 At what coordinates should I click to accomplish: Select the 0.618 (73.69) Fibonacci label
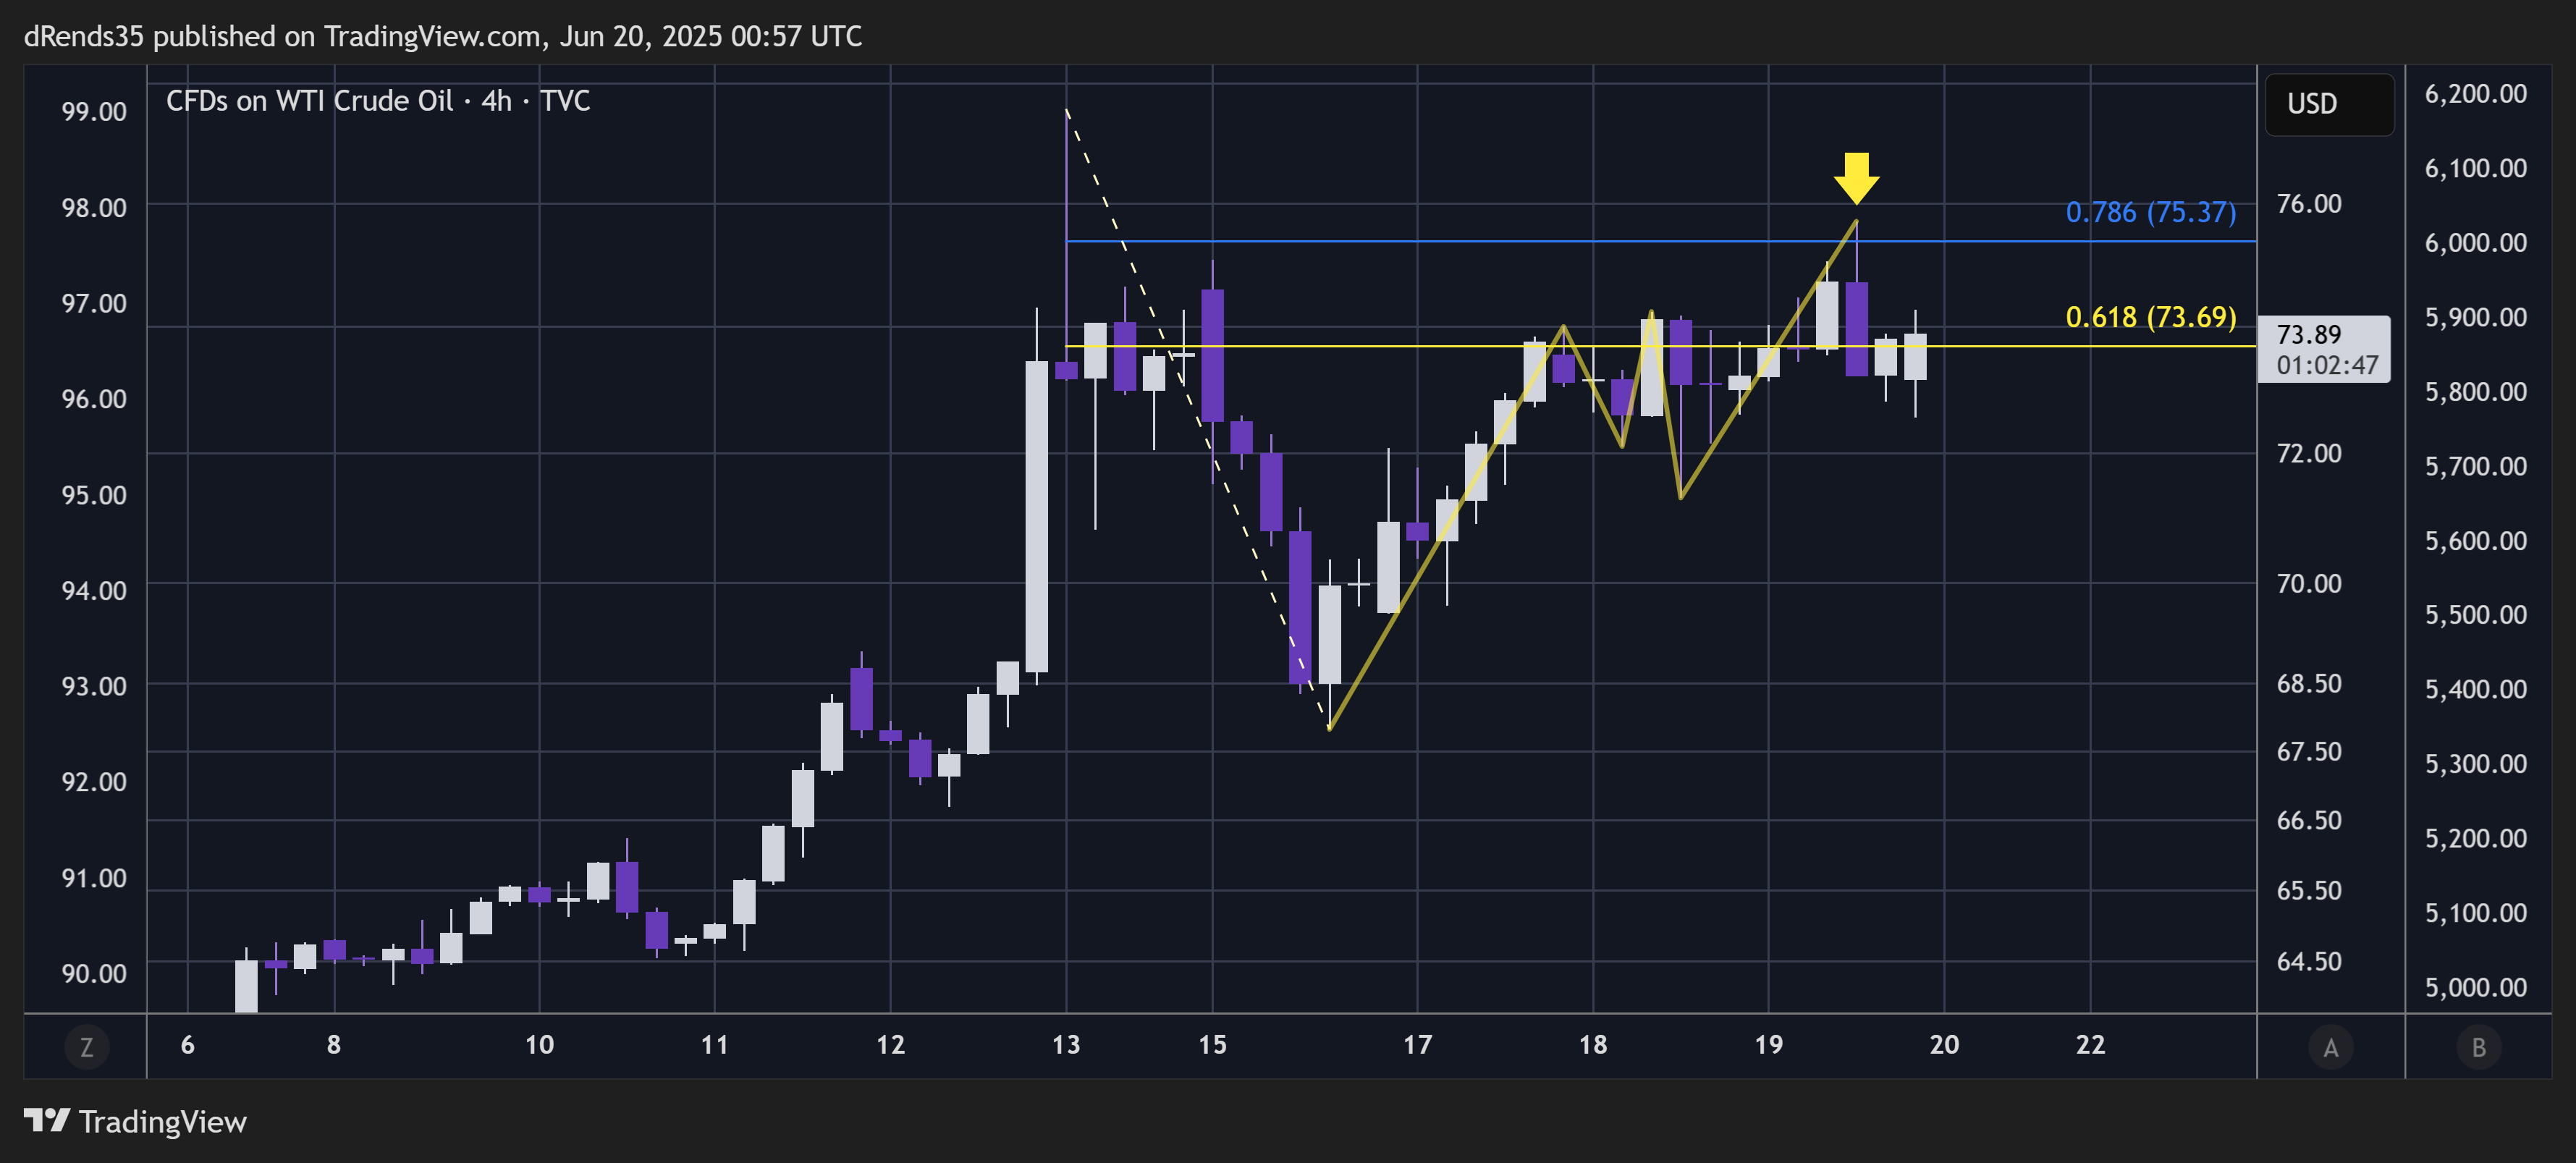click(2150, 317)
